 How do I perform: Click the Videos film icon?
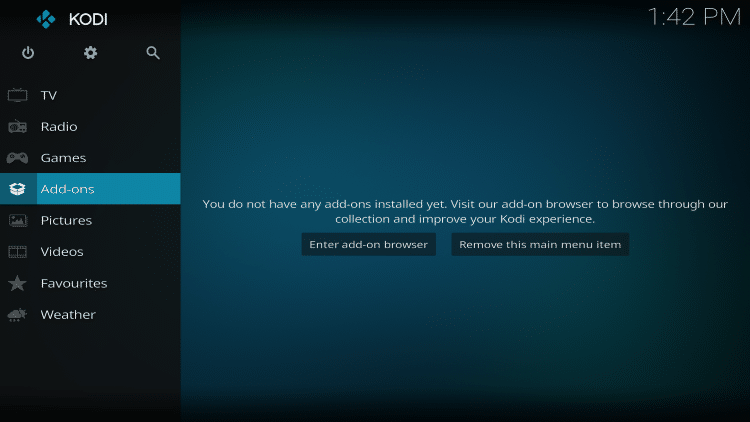[x=18, y=252]
